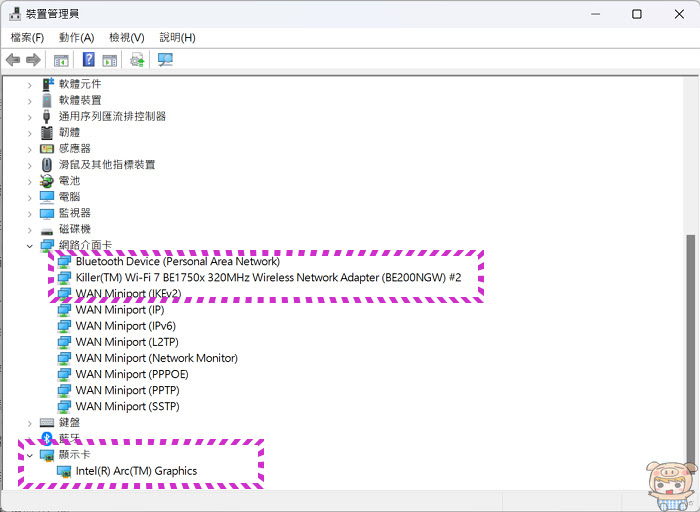Open the 說明(H) menu

click(x=177, y=37)
